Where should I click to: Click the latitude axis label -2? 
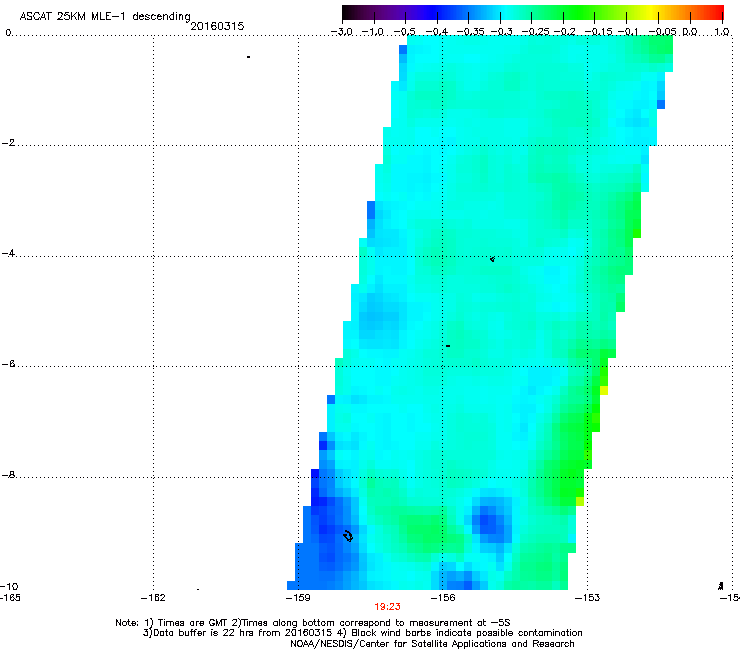(x=8, y=143)
